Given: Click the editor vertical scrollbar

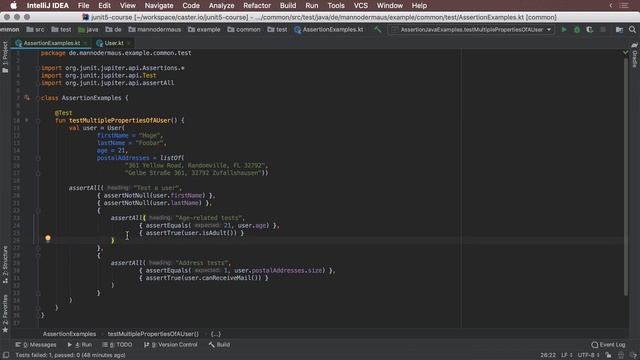Looking at the screenshot, I should point(626,176).
